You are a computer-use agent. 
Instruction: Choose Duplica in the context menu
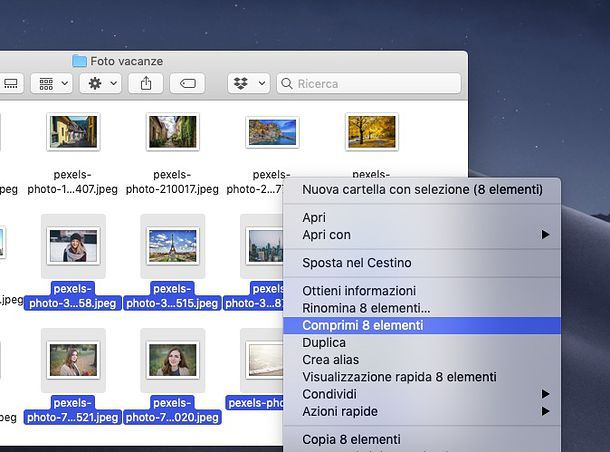[422, 342]
